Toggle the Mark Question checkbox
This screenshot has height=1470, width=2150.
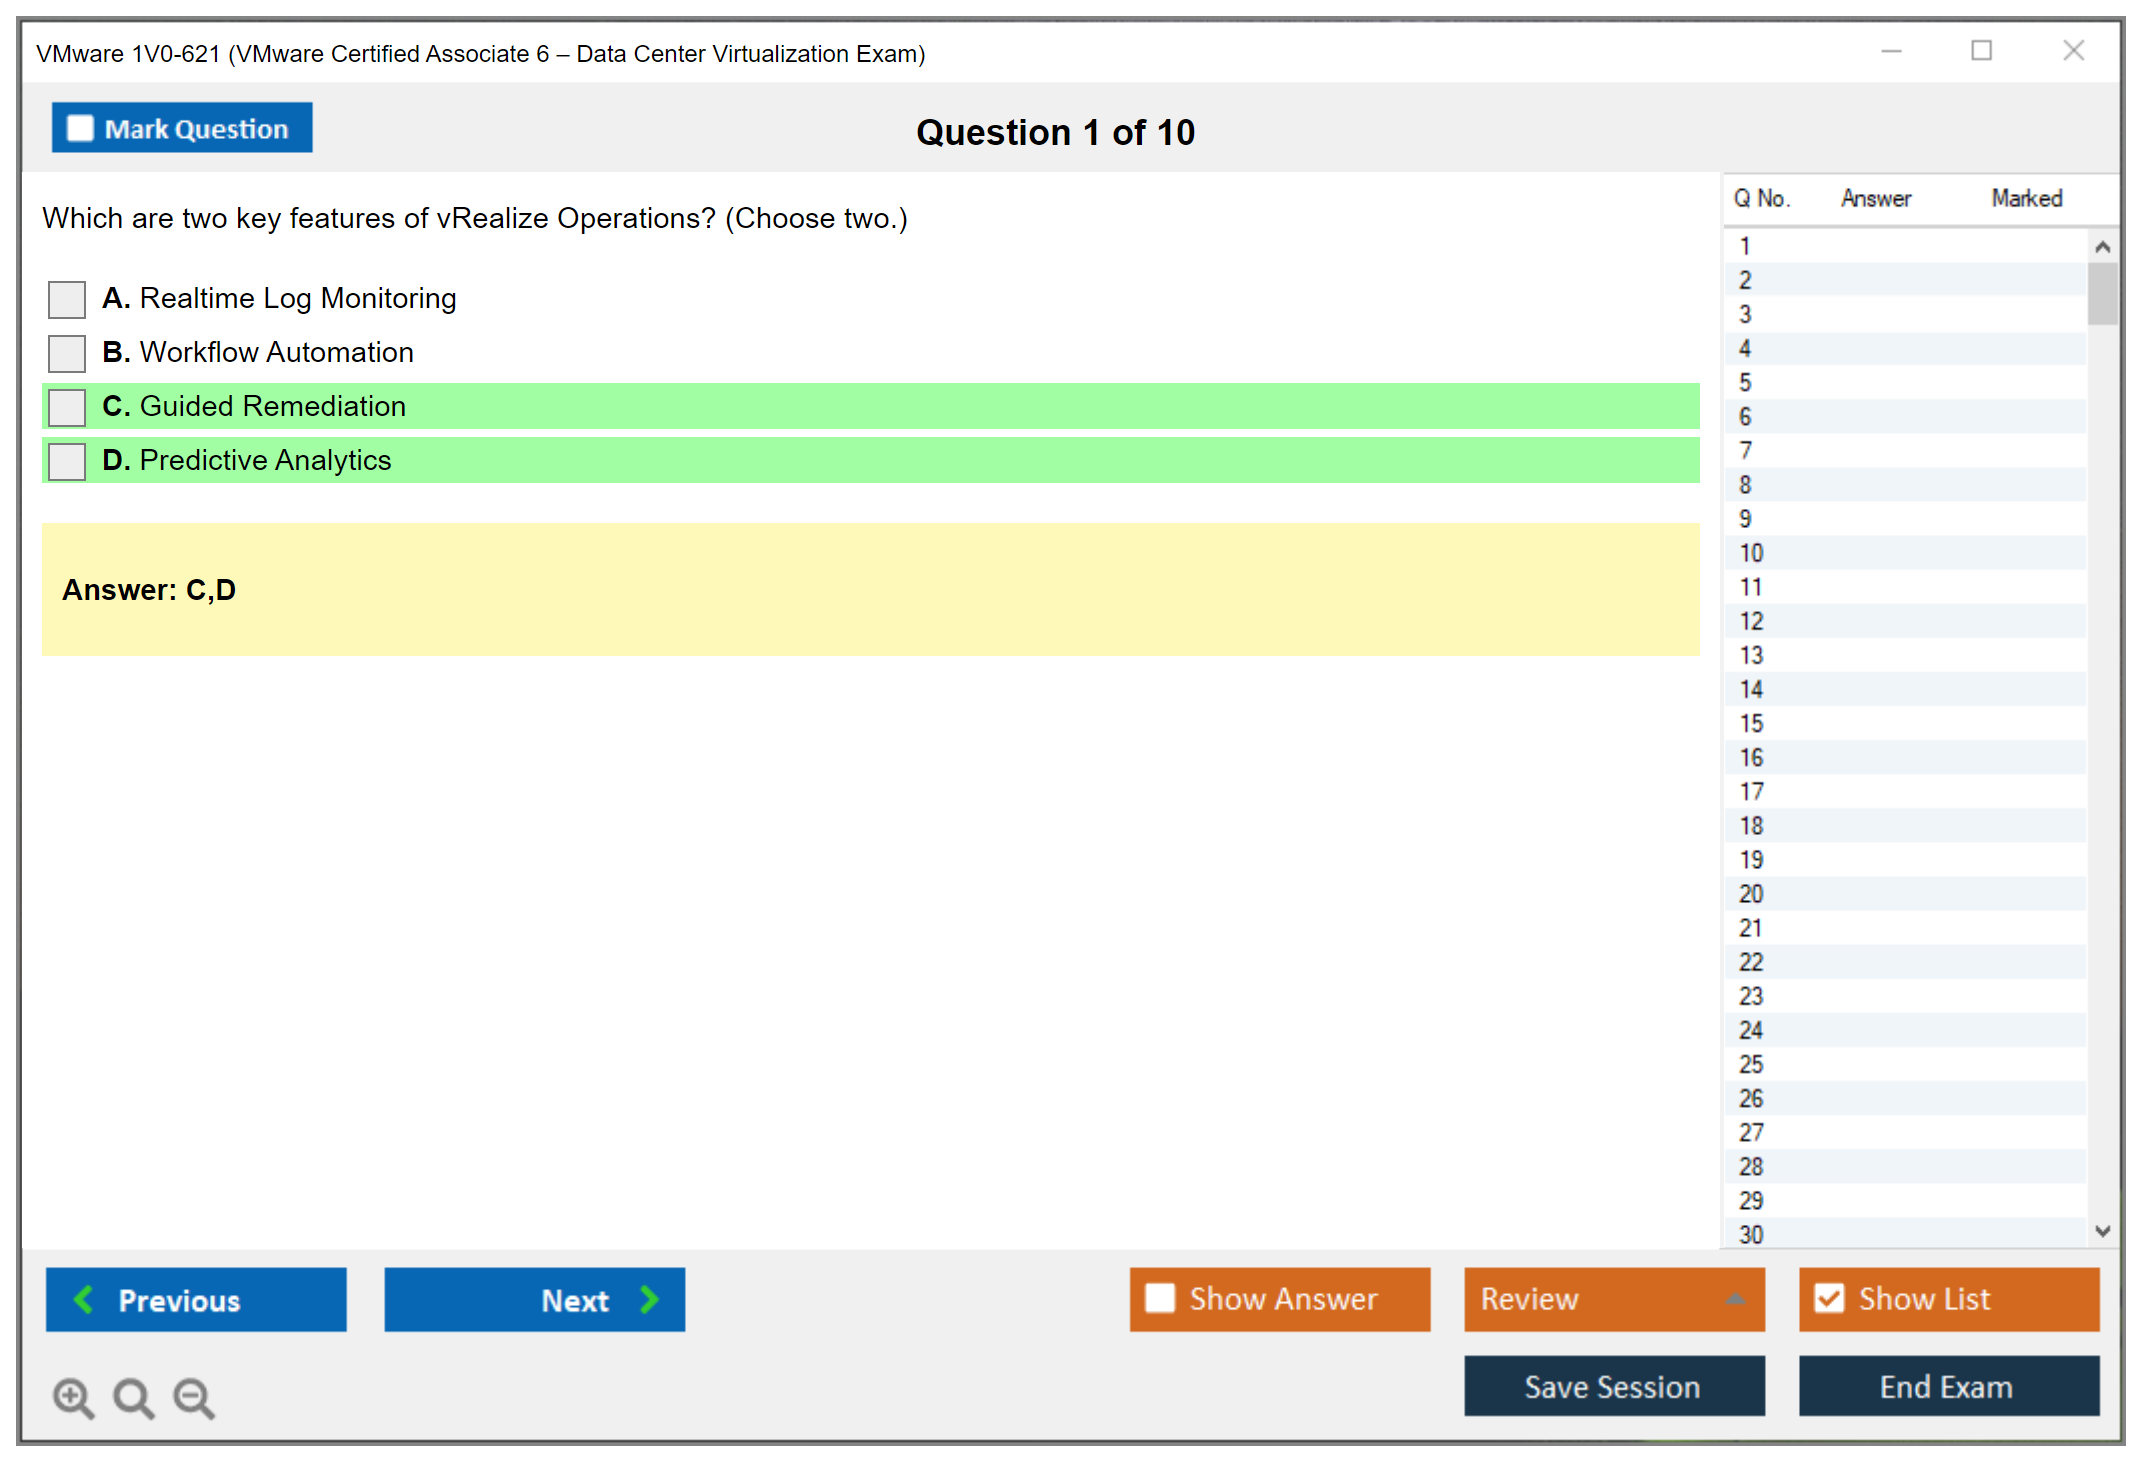80,129
